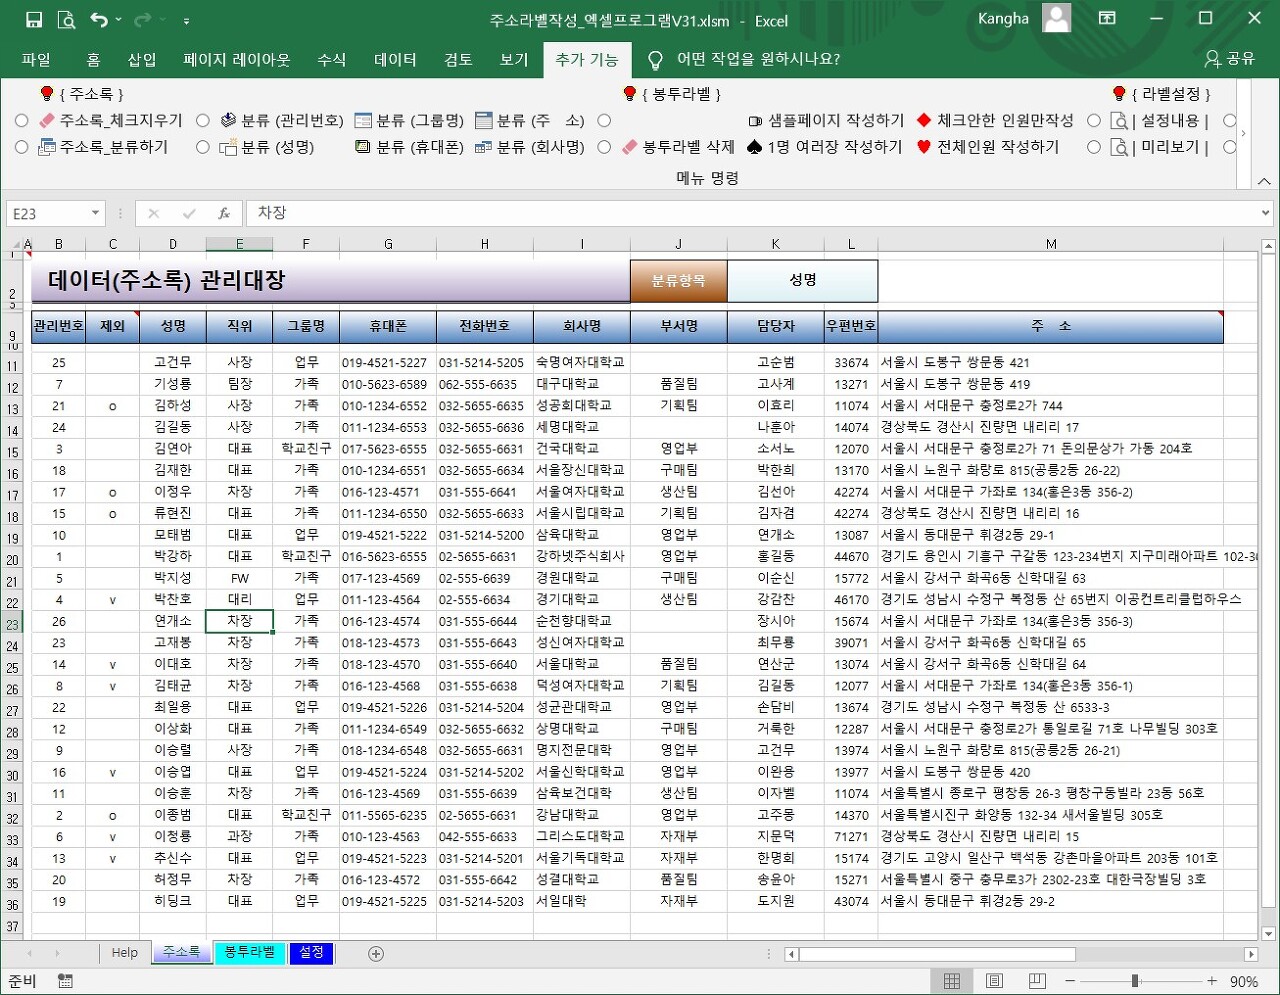
Task: Switch to Normal view in status bar
Action: click(951, 981)
